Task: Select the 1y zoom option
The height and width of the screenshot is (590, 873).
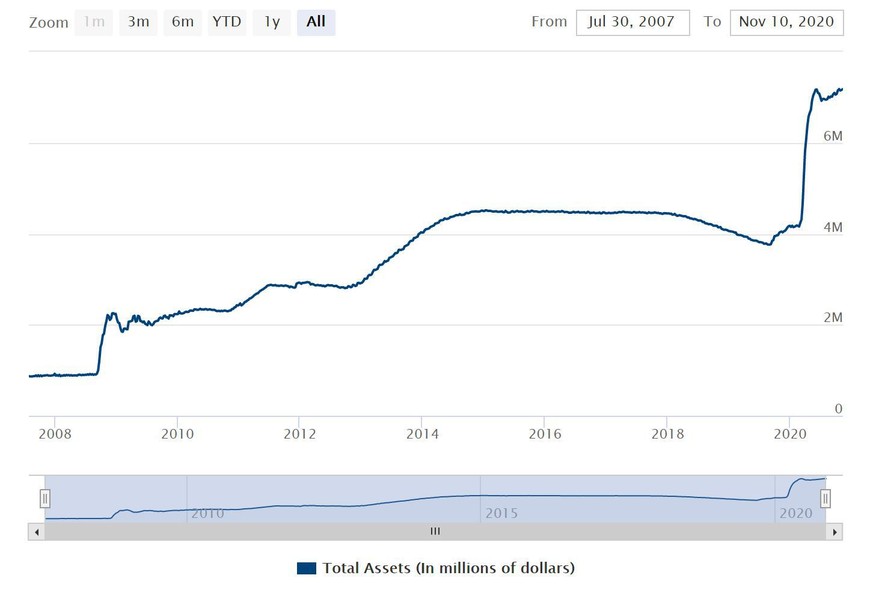Action: point(271,22)
